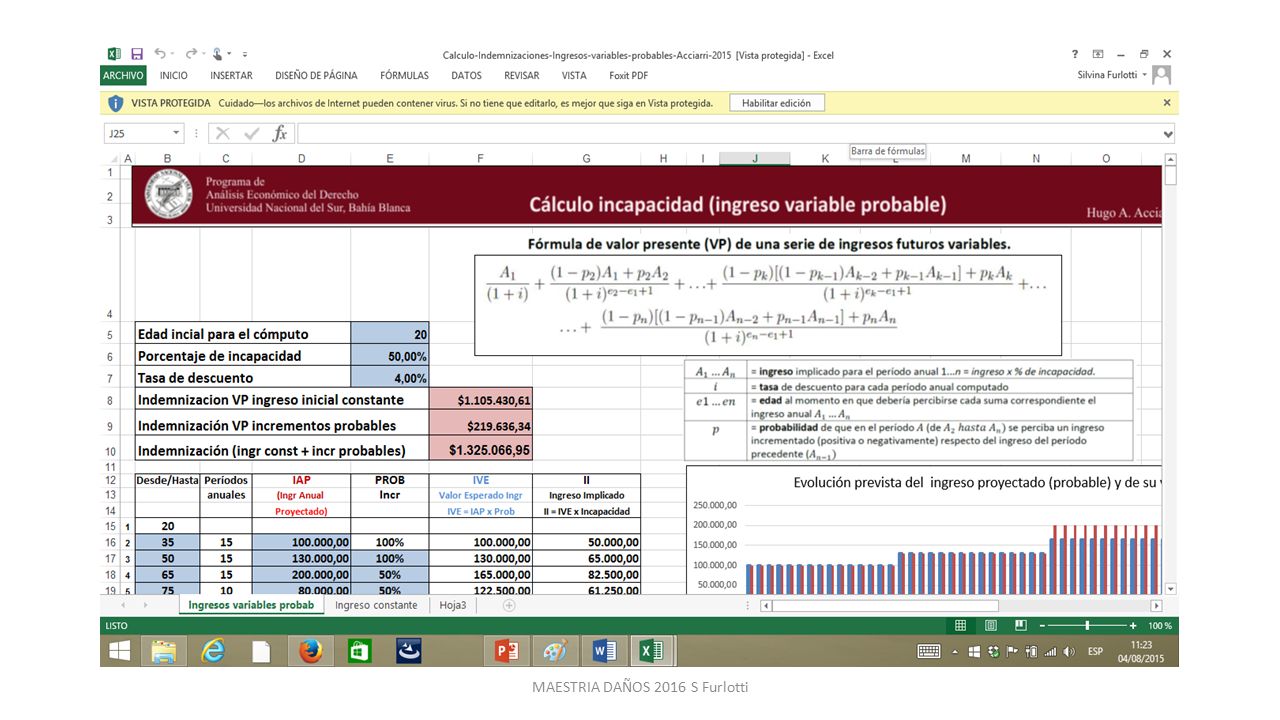Undo last action in quick access toolbar
Screen dimensions: 1280x720
point(160,54)
